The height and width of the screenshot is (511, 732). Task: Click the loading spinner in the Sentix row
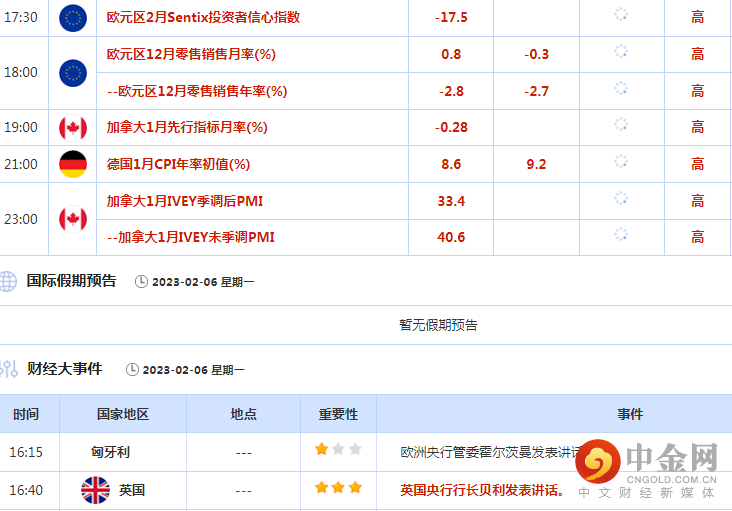click(621, 14)
